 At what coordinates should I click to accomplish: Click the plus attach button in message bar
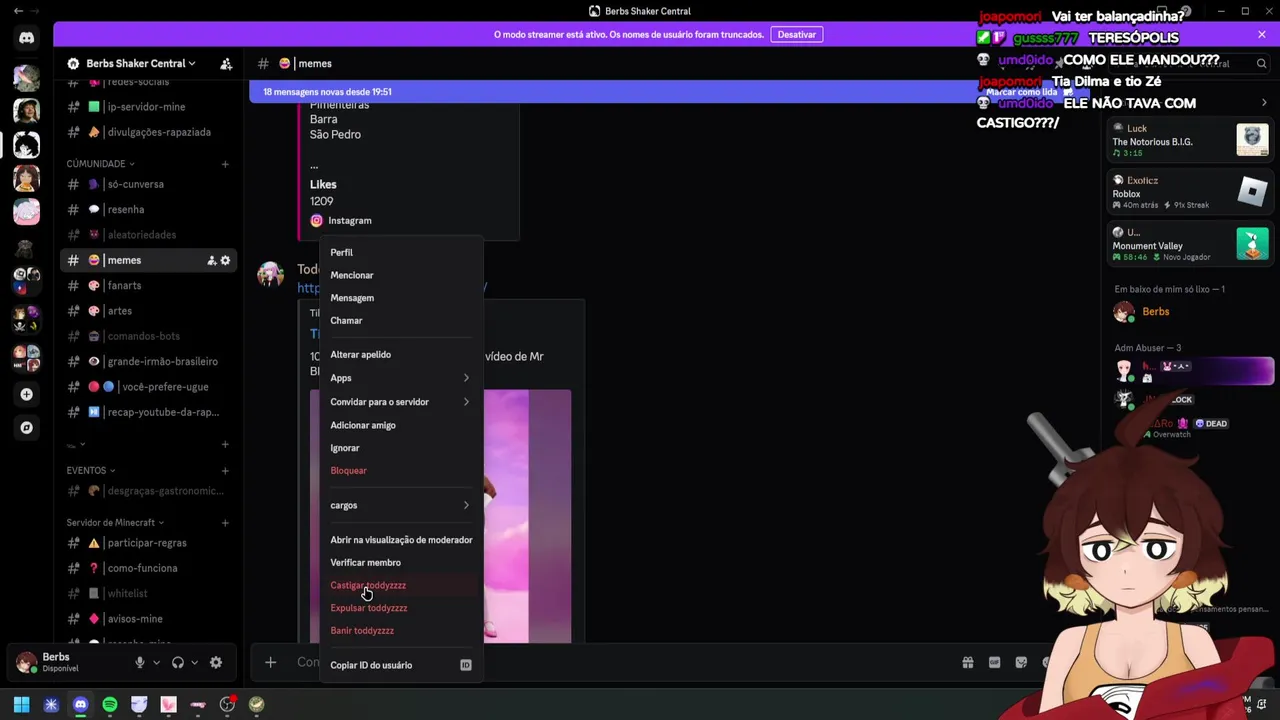click(x=270, y=662)
